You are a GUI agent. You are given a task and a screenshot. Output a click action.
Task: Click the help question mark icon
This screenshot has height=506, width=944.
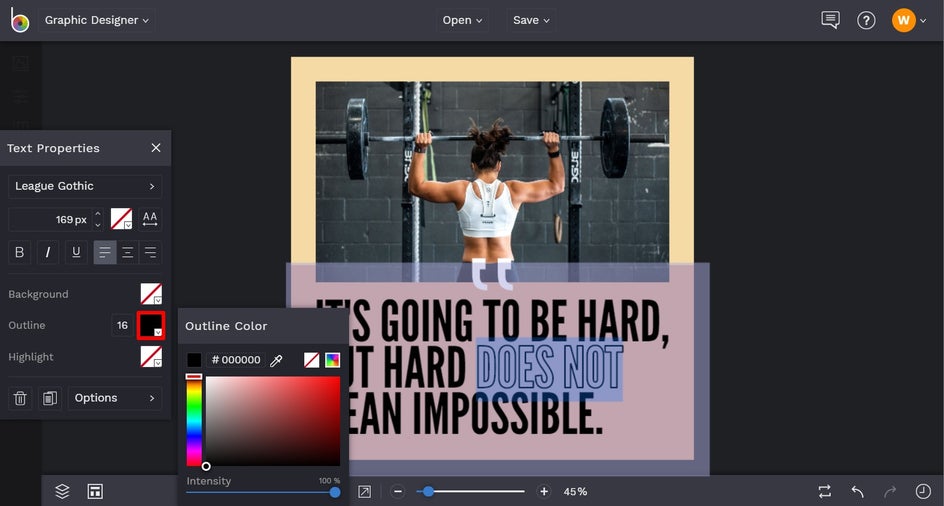pos(866,20)
